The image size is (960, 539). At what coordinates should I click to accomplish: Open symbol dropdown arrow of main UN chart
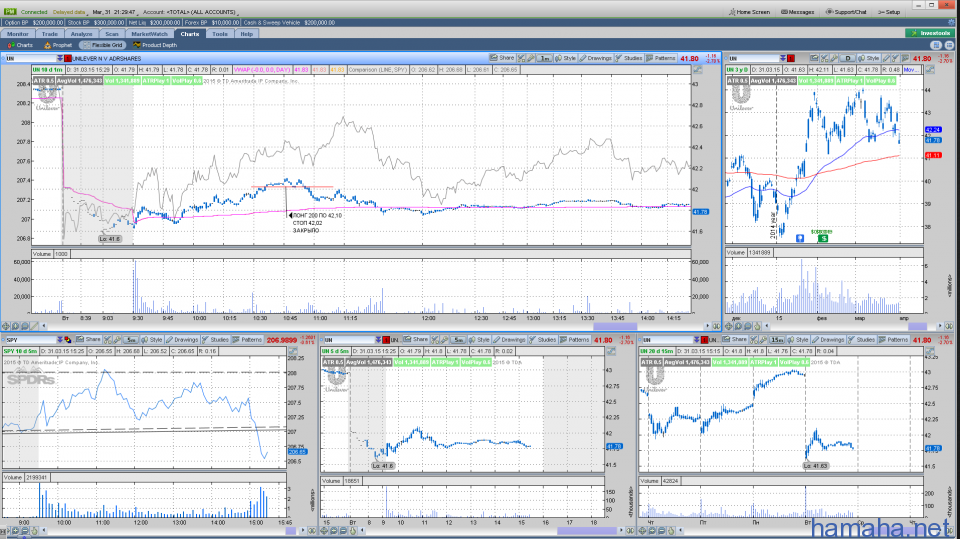(x=60, y=58)
